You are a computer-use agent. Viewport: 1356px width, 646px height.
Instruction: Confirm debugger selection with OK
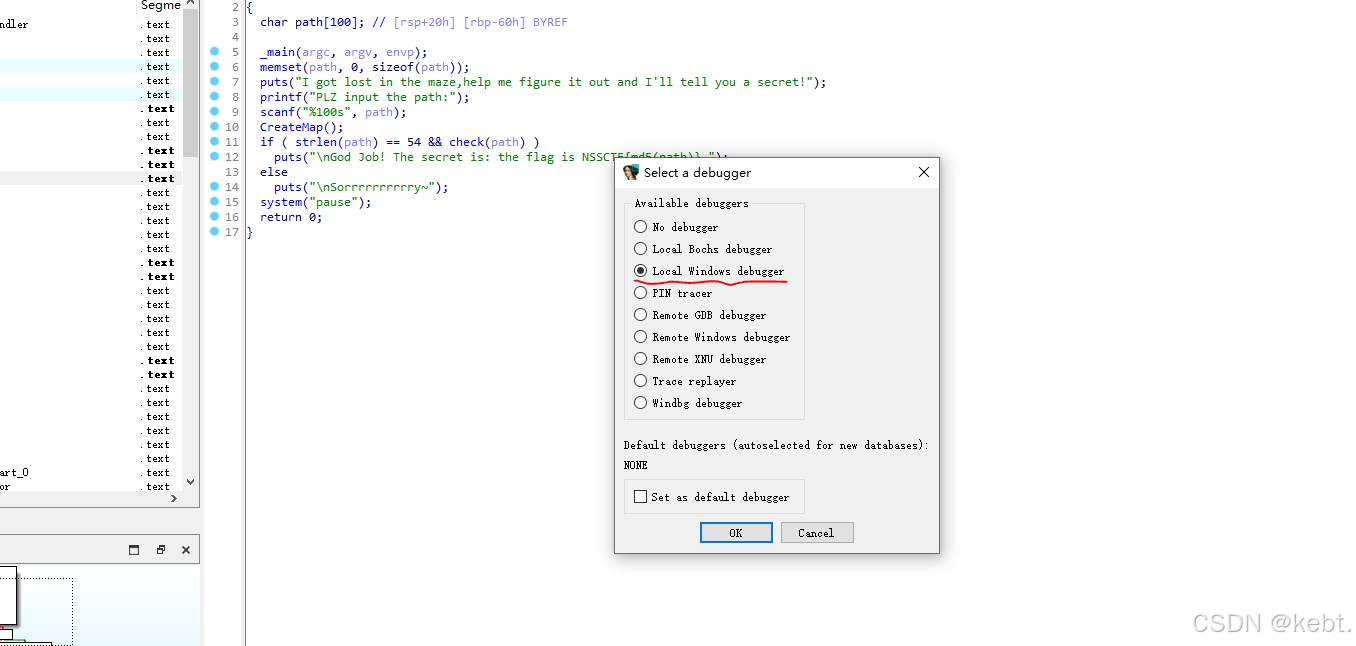tap(736, 532)
